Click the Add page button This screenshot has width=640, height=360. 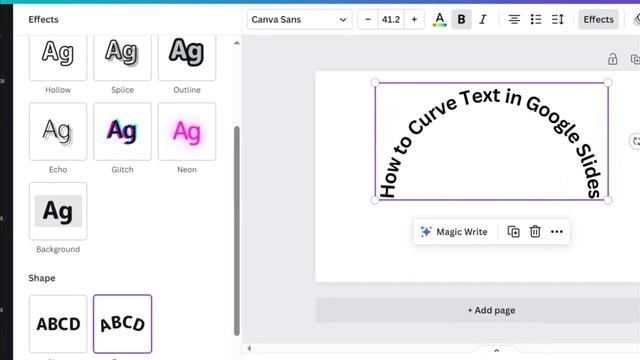(491, 310)
